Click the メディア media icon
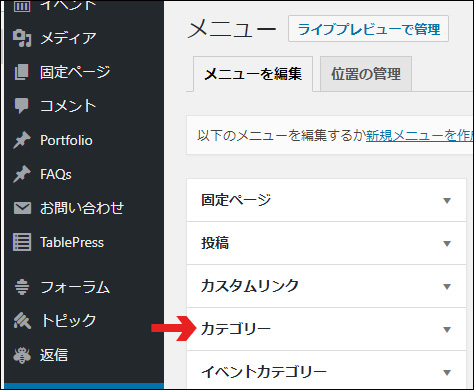This screenshot has height=390, width=474. pos(22,38)
